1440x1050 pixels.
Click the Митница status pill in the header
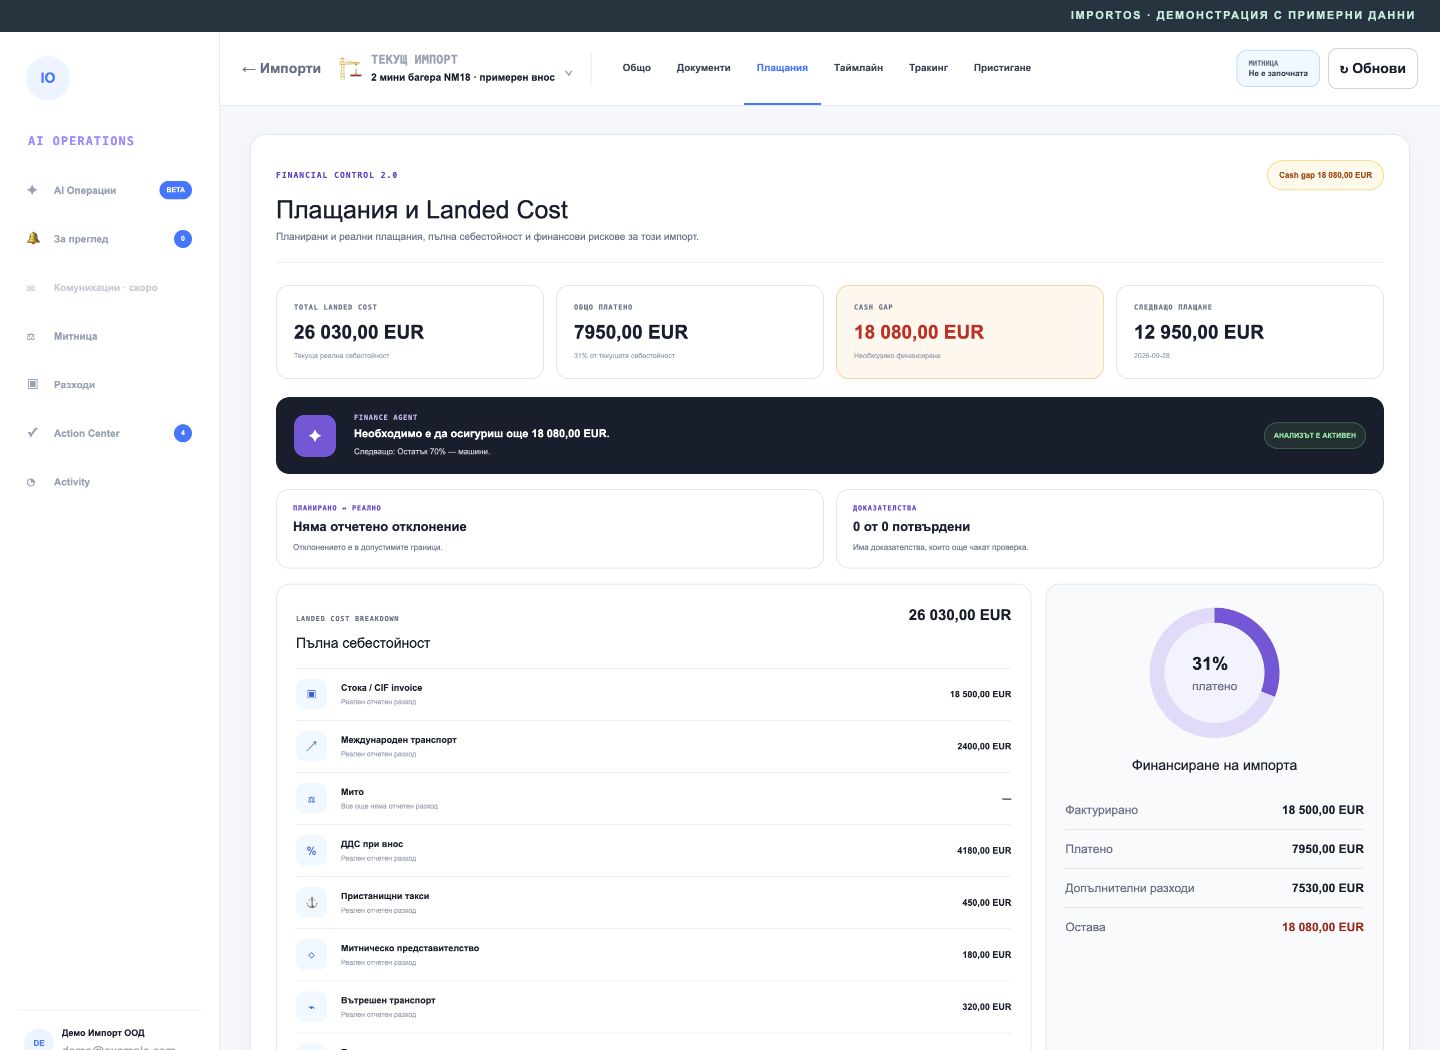(x=1278, y=69)
